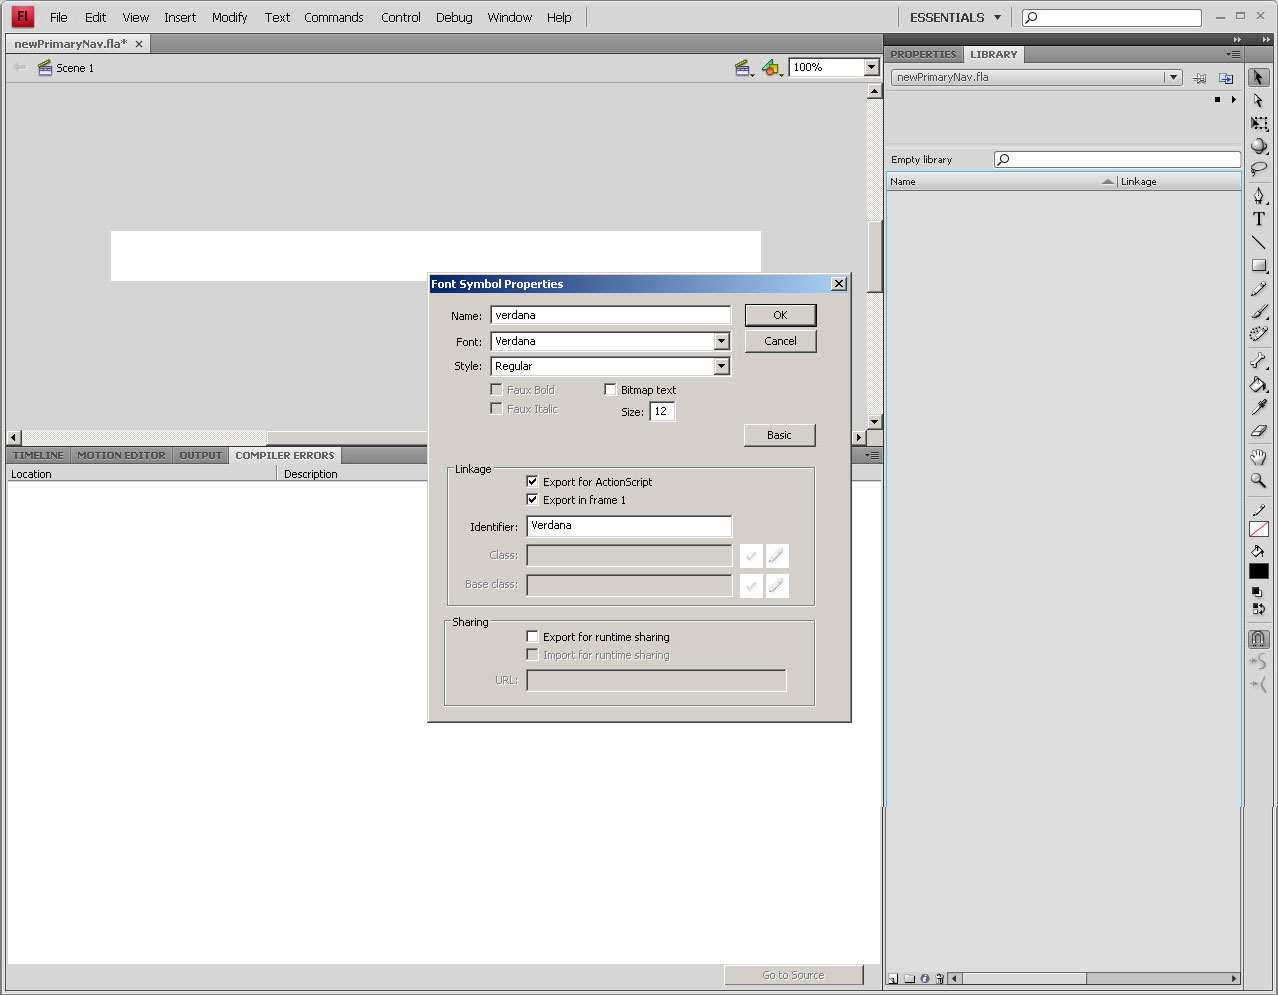The height and width of the screenshot is (995, 1278).
Task: Switch to the MOTION EDITOR tab
Action: click(x=121, y=455)
